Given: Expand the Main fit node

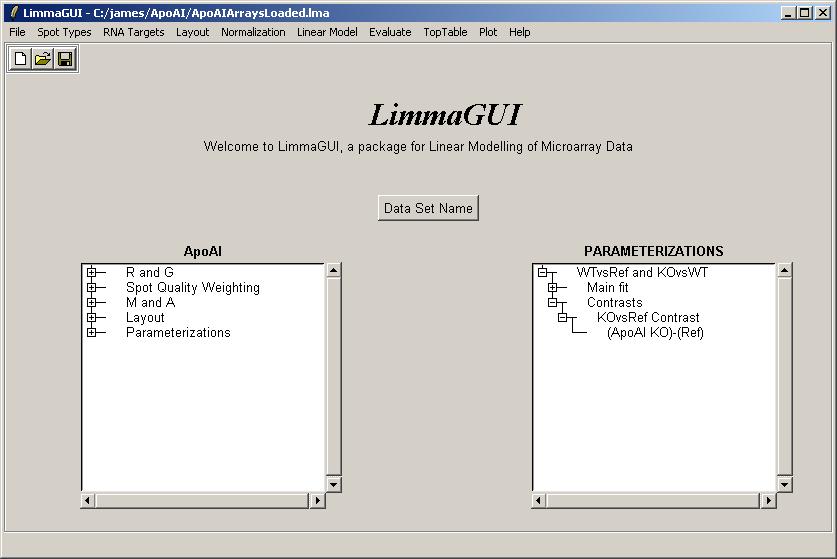Looking at the screenshot, I should (553, 287).
